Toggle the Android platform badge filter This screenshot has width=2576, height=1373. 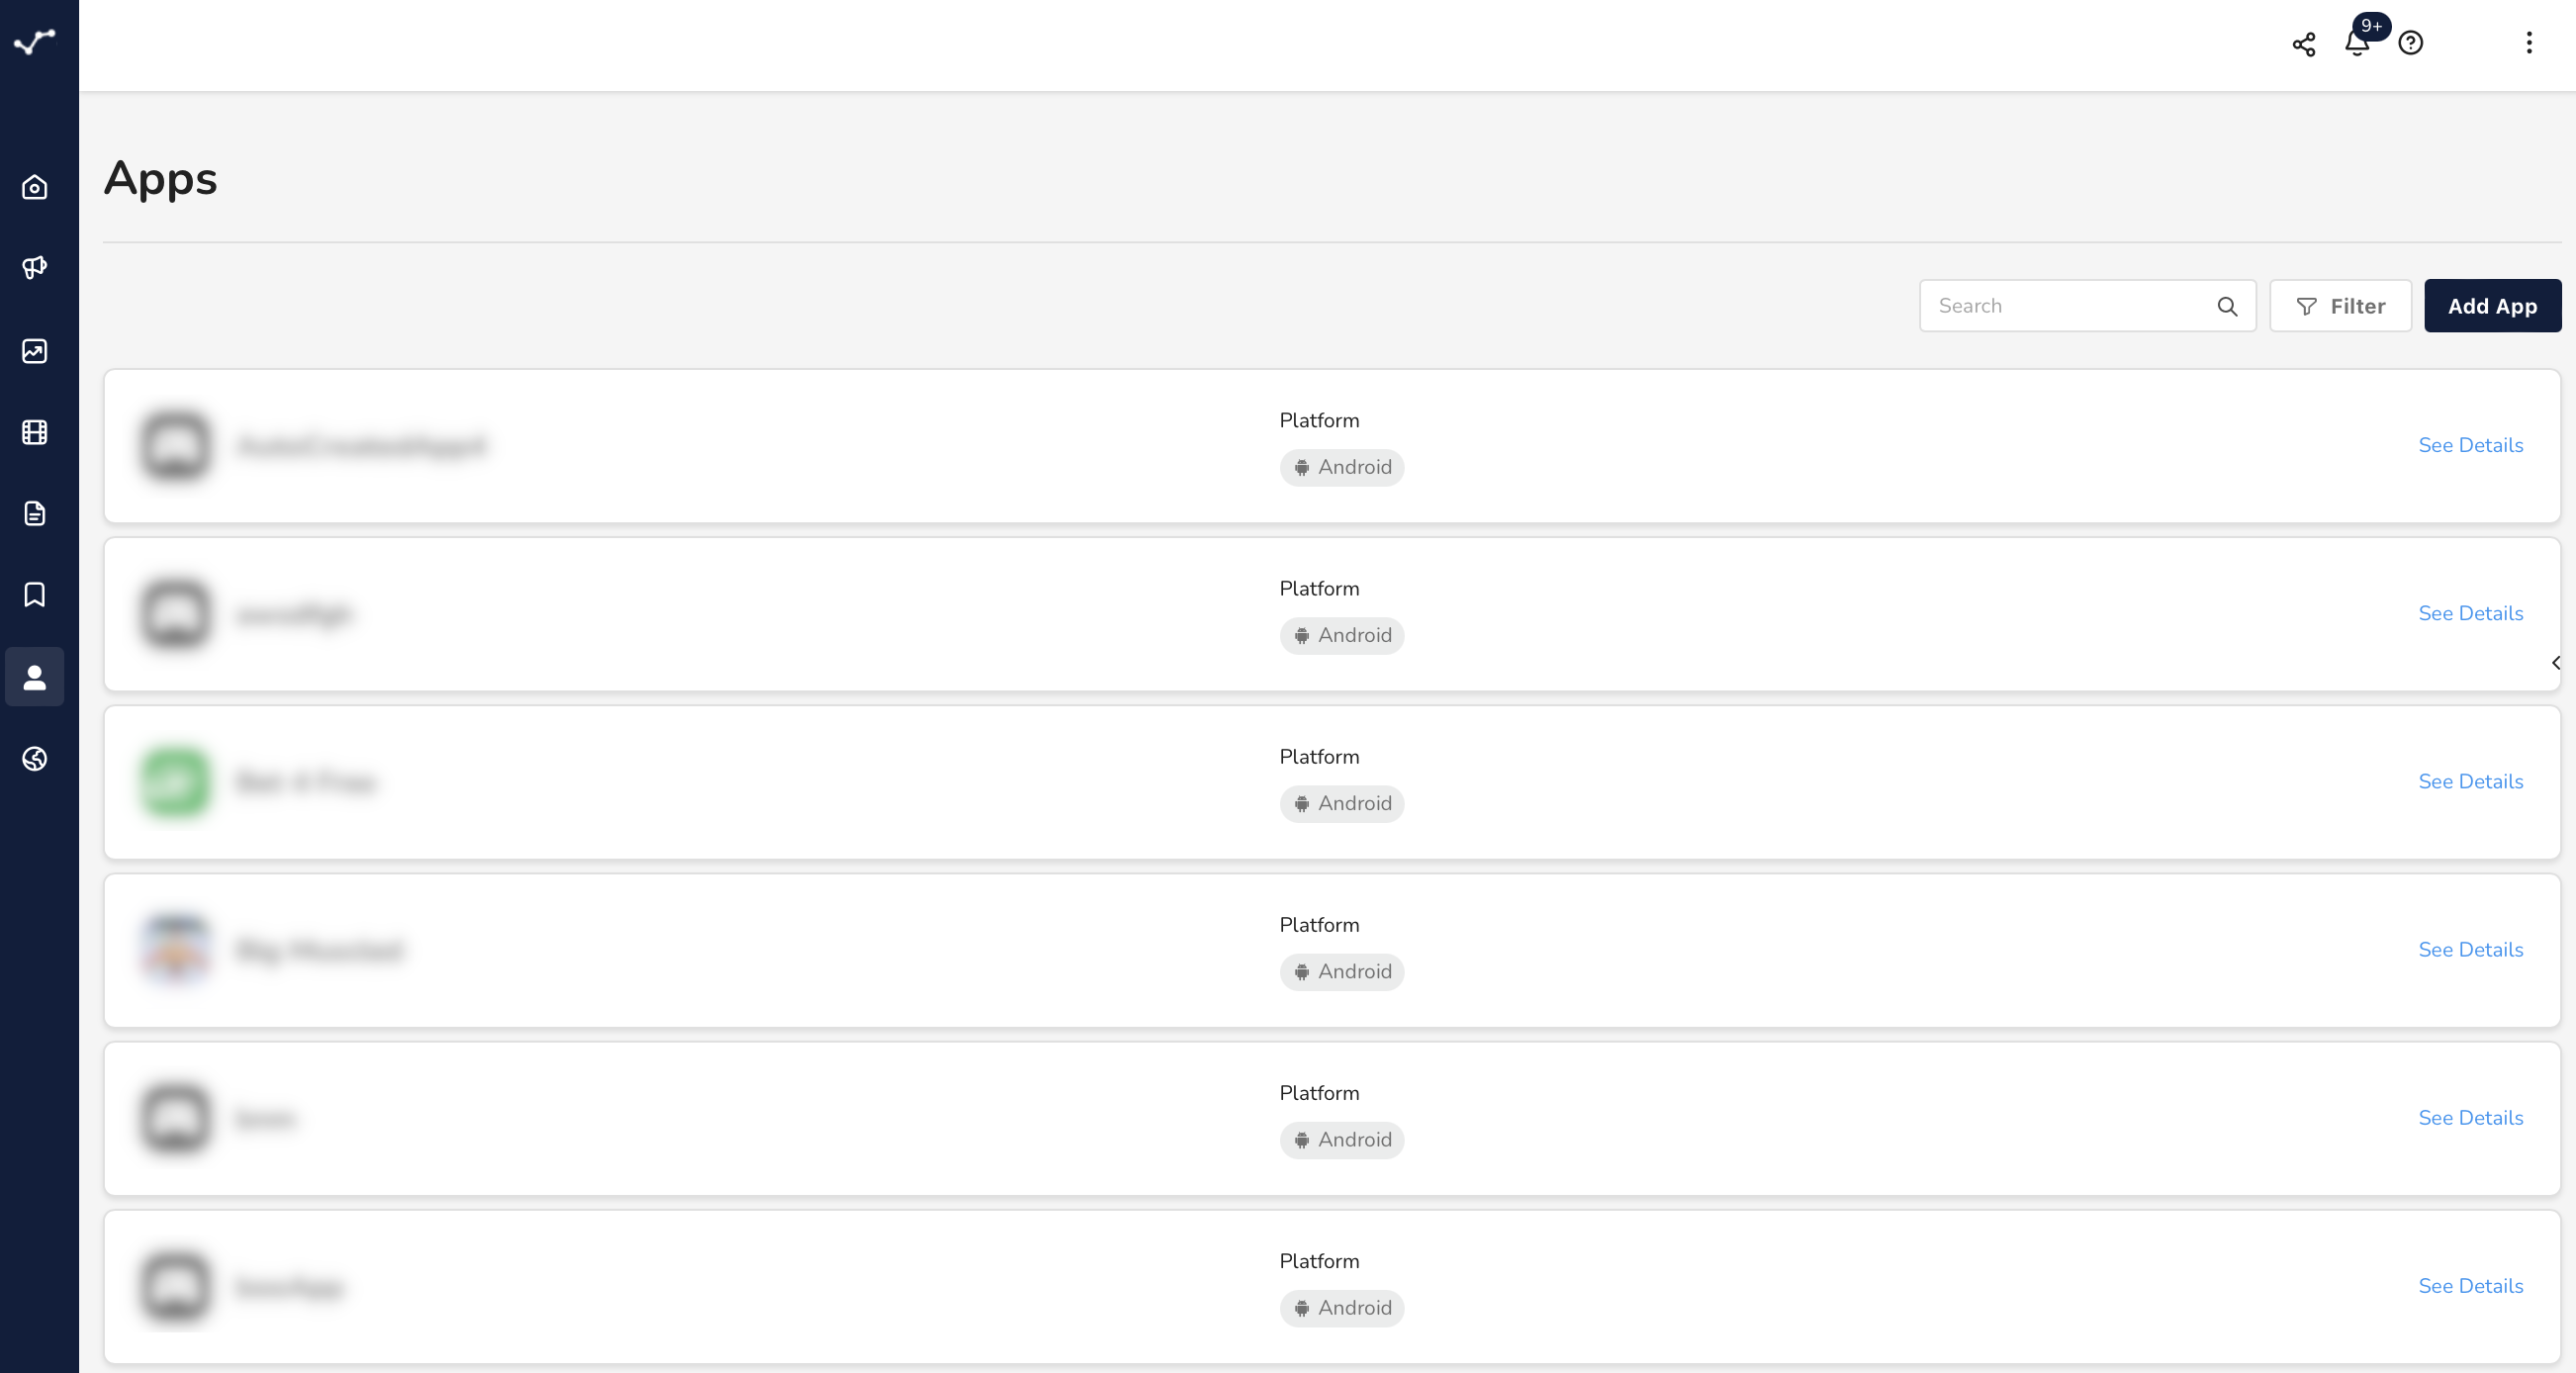click(1340, 467)
